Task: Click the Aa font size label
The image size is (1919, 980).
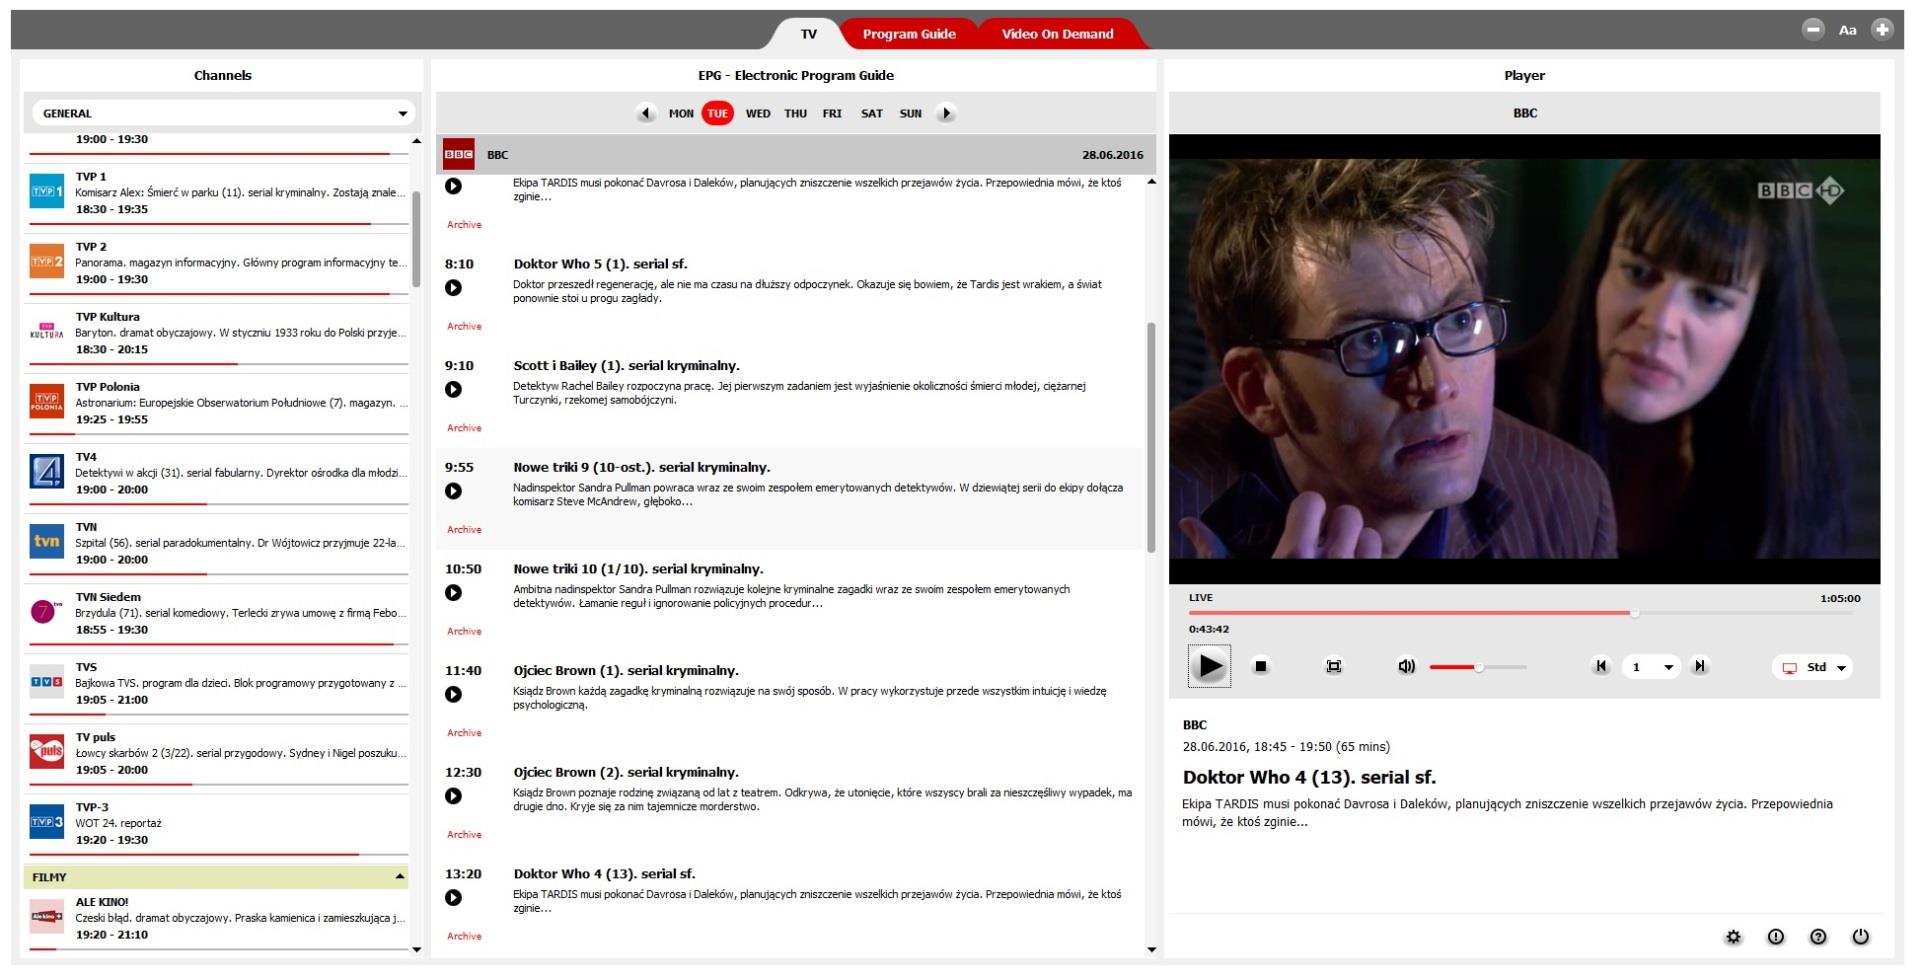Action: pos(1847,30)
